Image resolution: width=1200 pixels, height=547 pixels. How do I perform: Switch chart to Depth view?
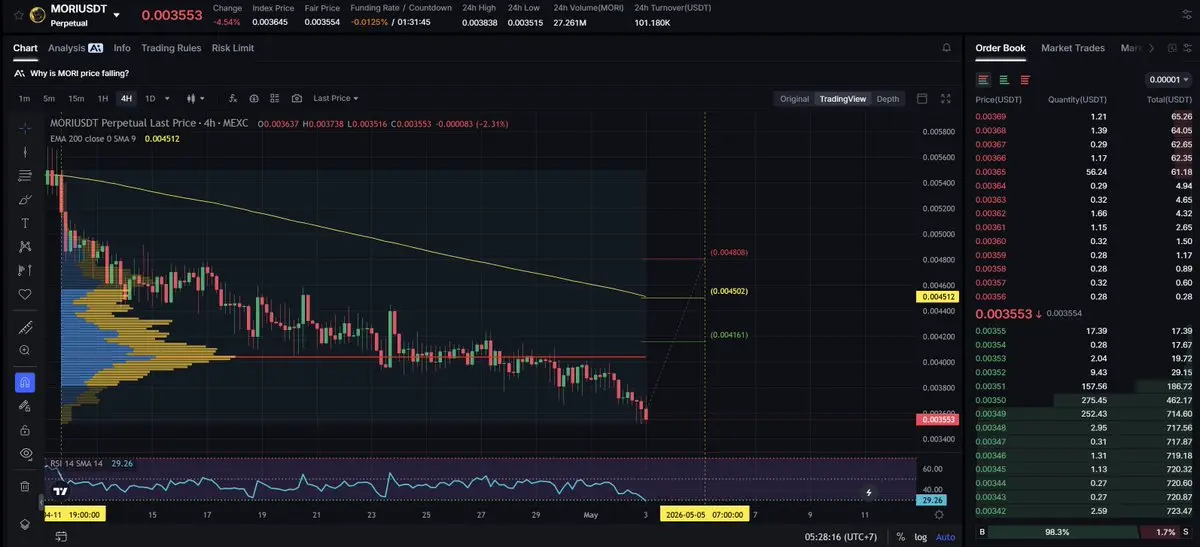click(887, 99)
